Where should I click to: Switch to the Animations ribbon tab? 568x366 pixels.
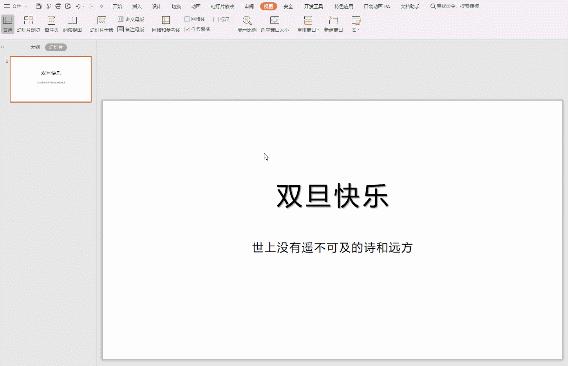[x=196, y=7]
